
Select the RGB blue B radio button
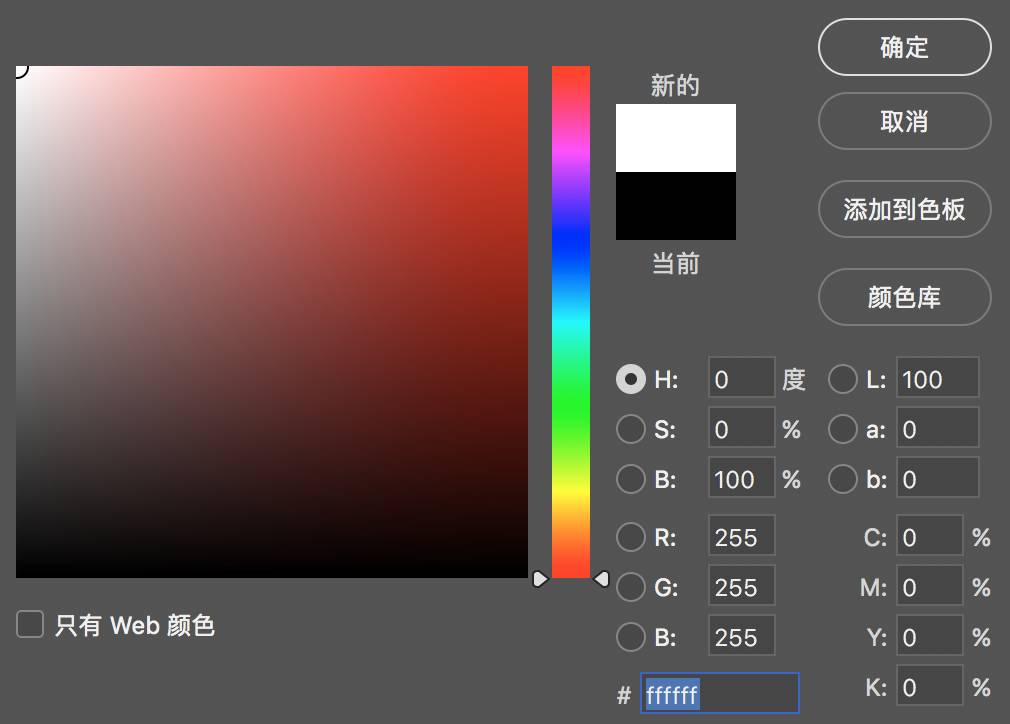(631, 637)
